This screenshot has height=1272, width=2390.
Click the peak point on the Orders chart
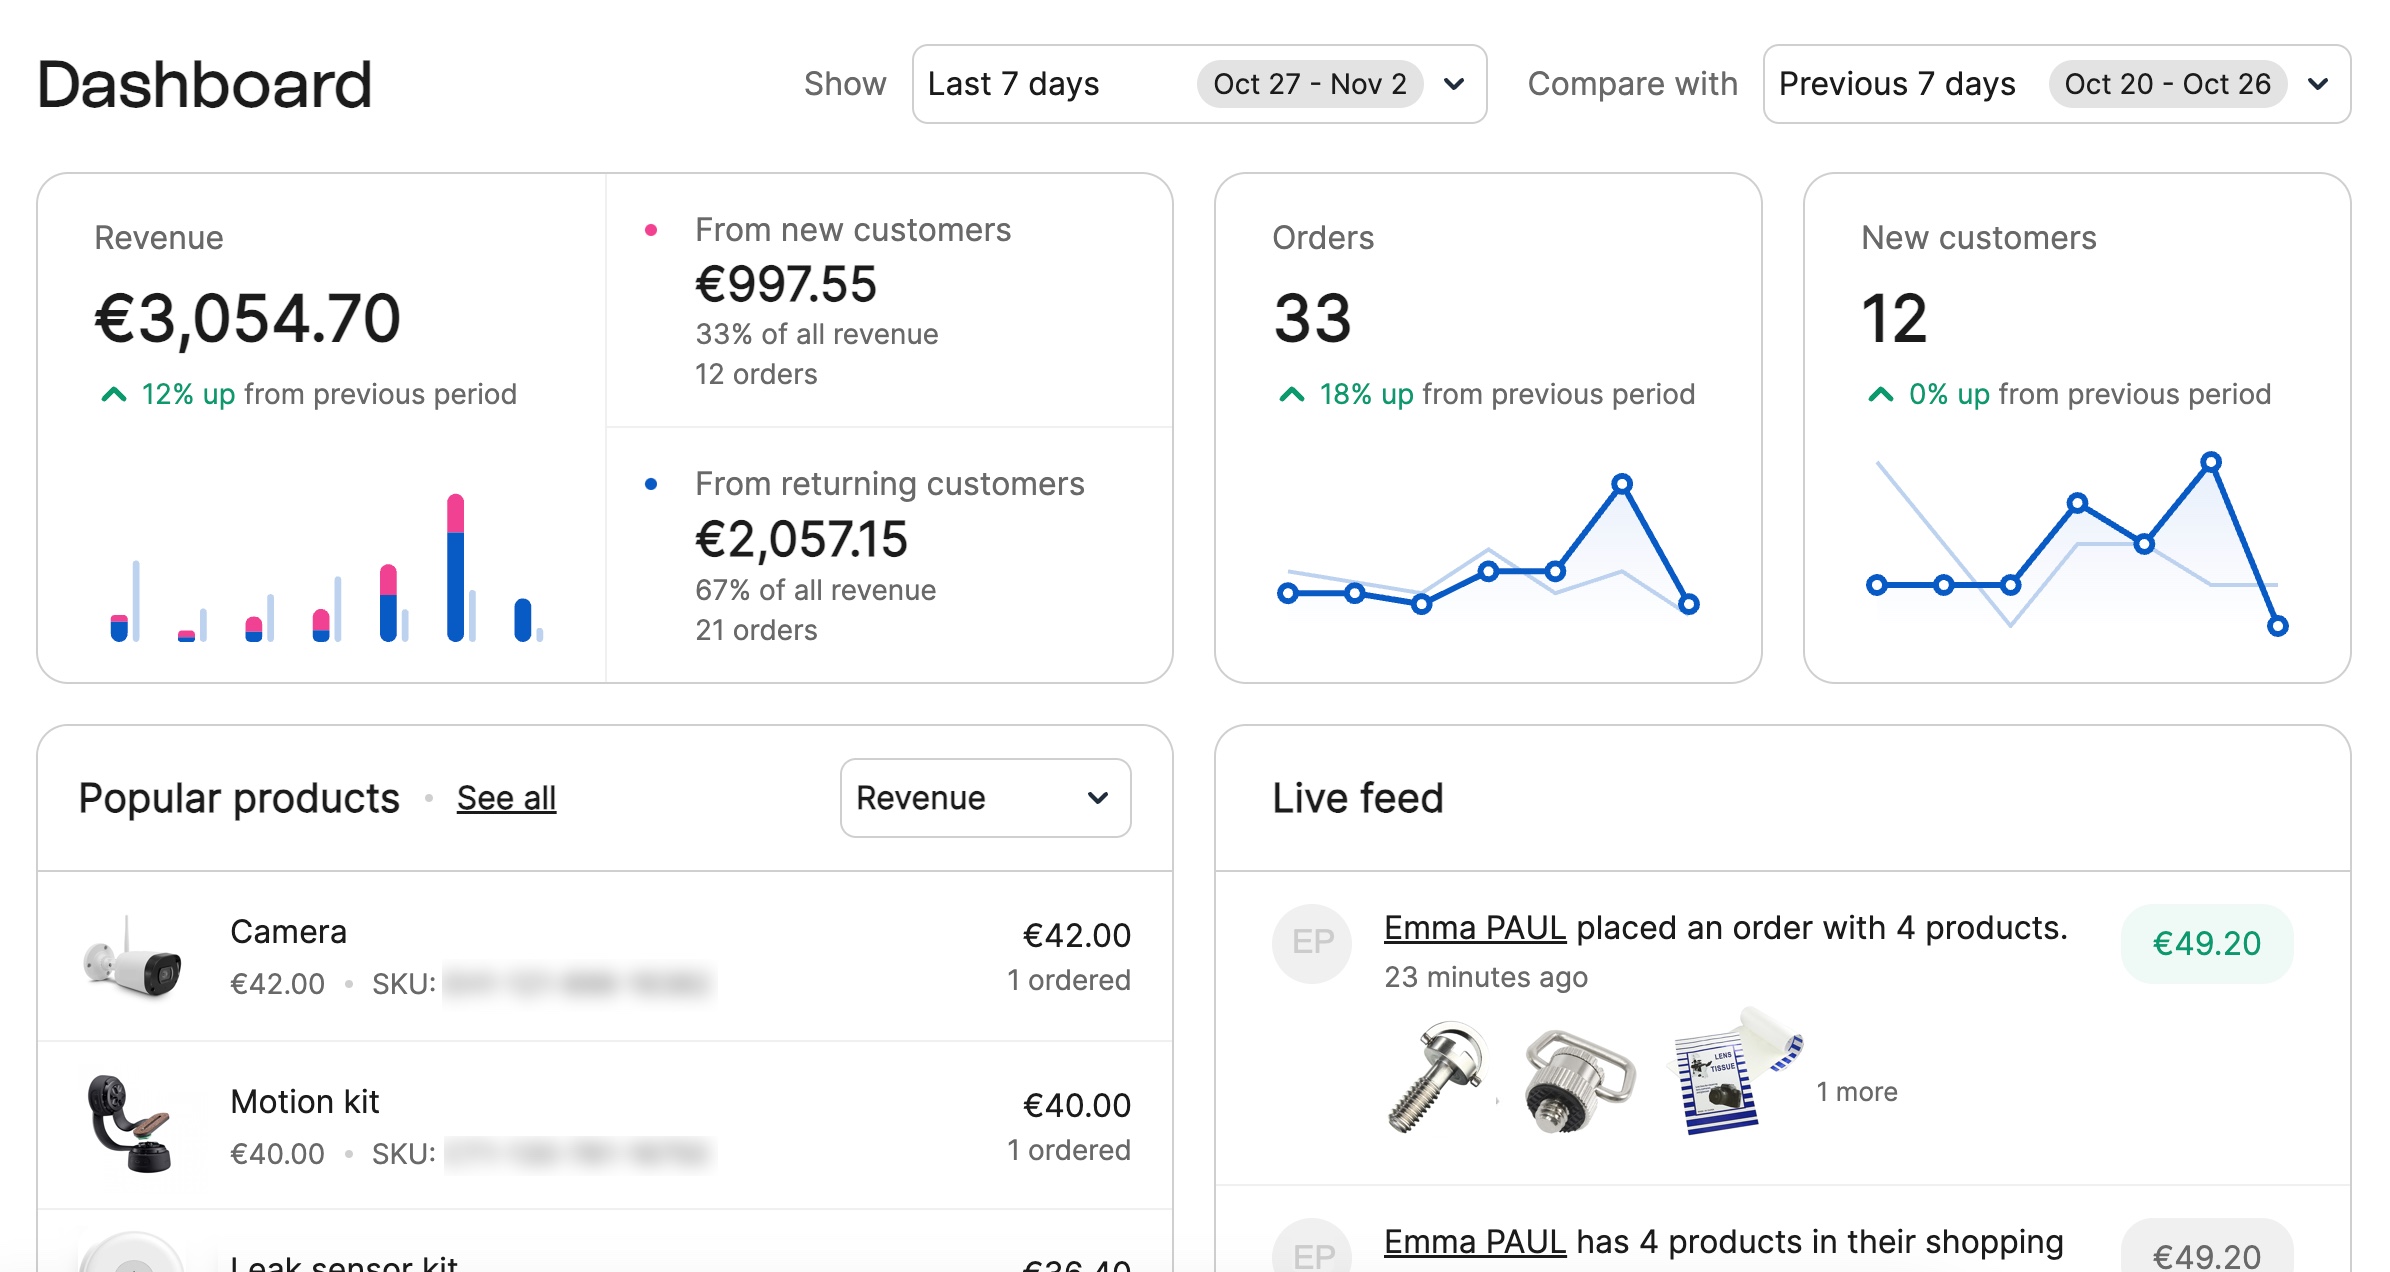pyautogui.click(x=1622, y=484)
